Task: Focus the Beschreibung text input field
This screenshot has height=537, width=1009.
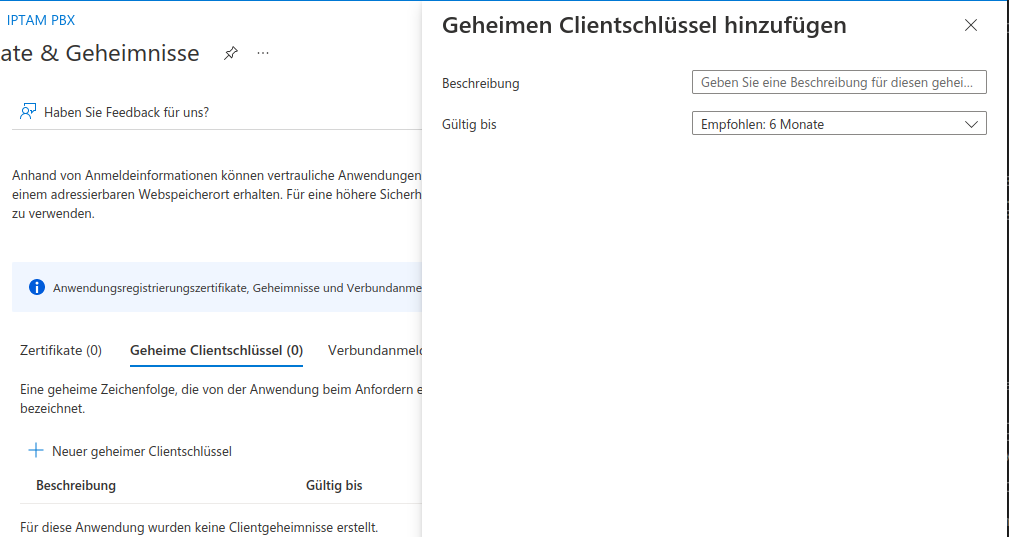Action: (838, 83)
